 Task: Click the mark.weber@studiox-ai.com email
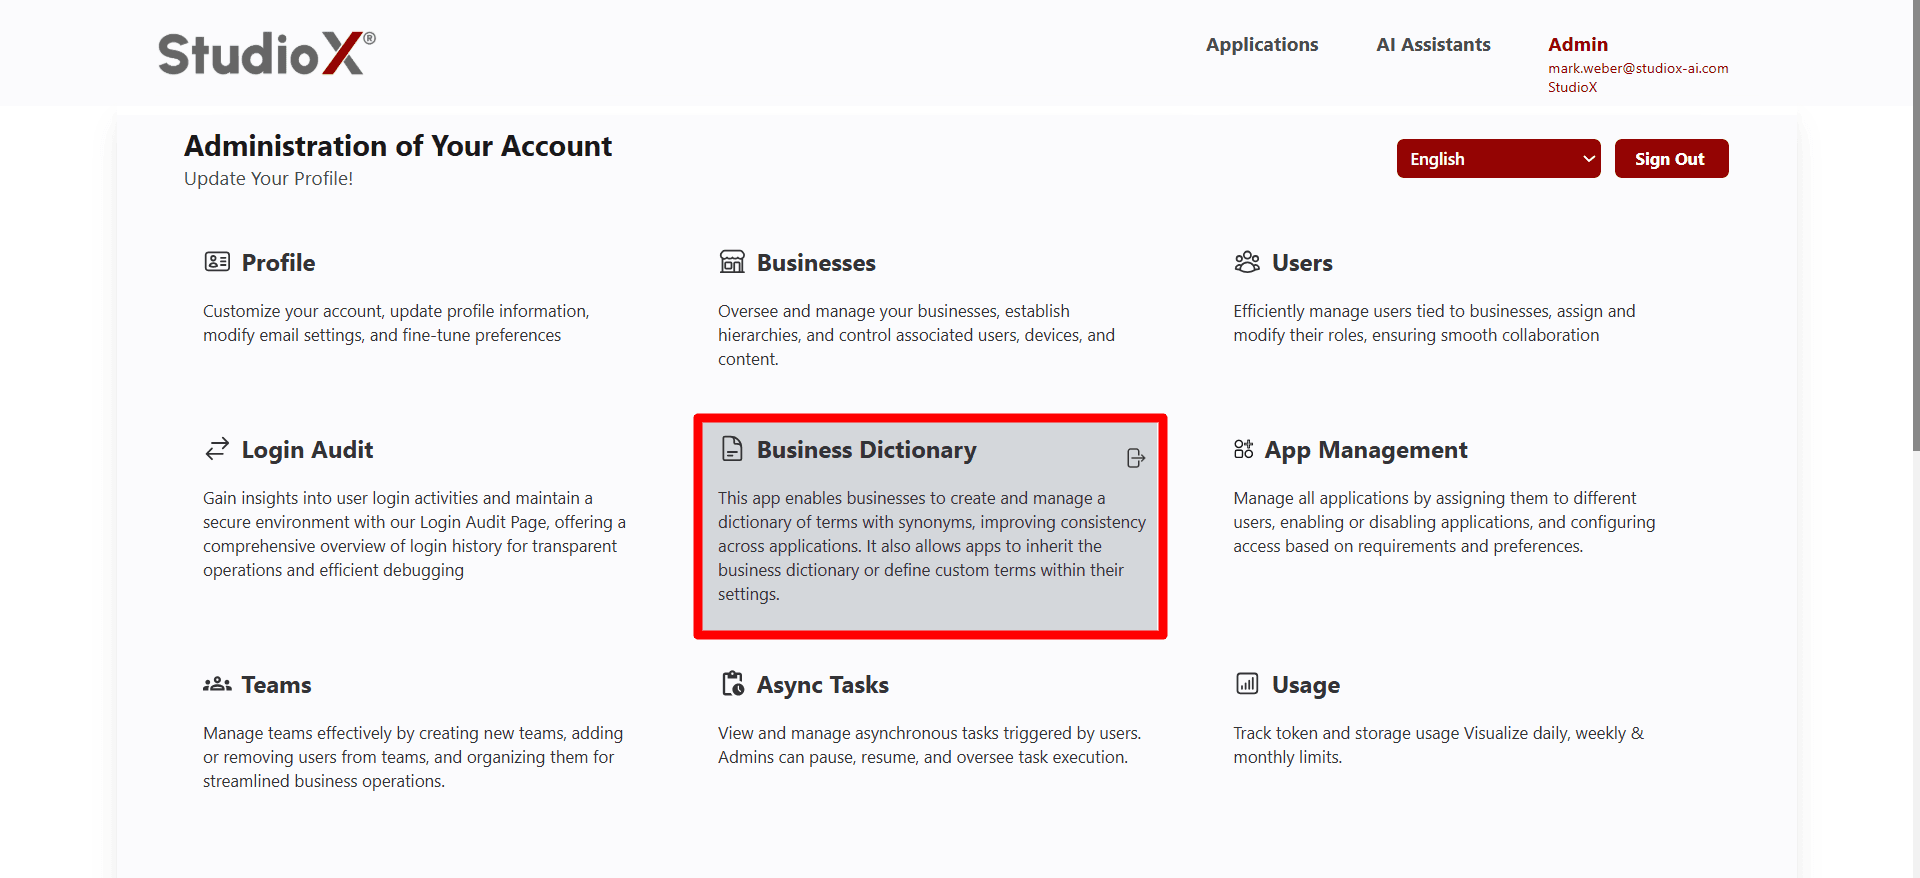click(1638, 68)
